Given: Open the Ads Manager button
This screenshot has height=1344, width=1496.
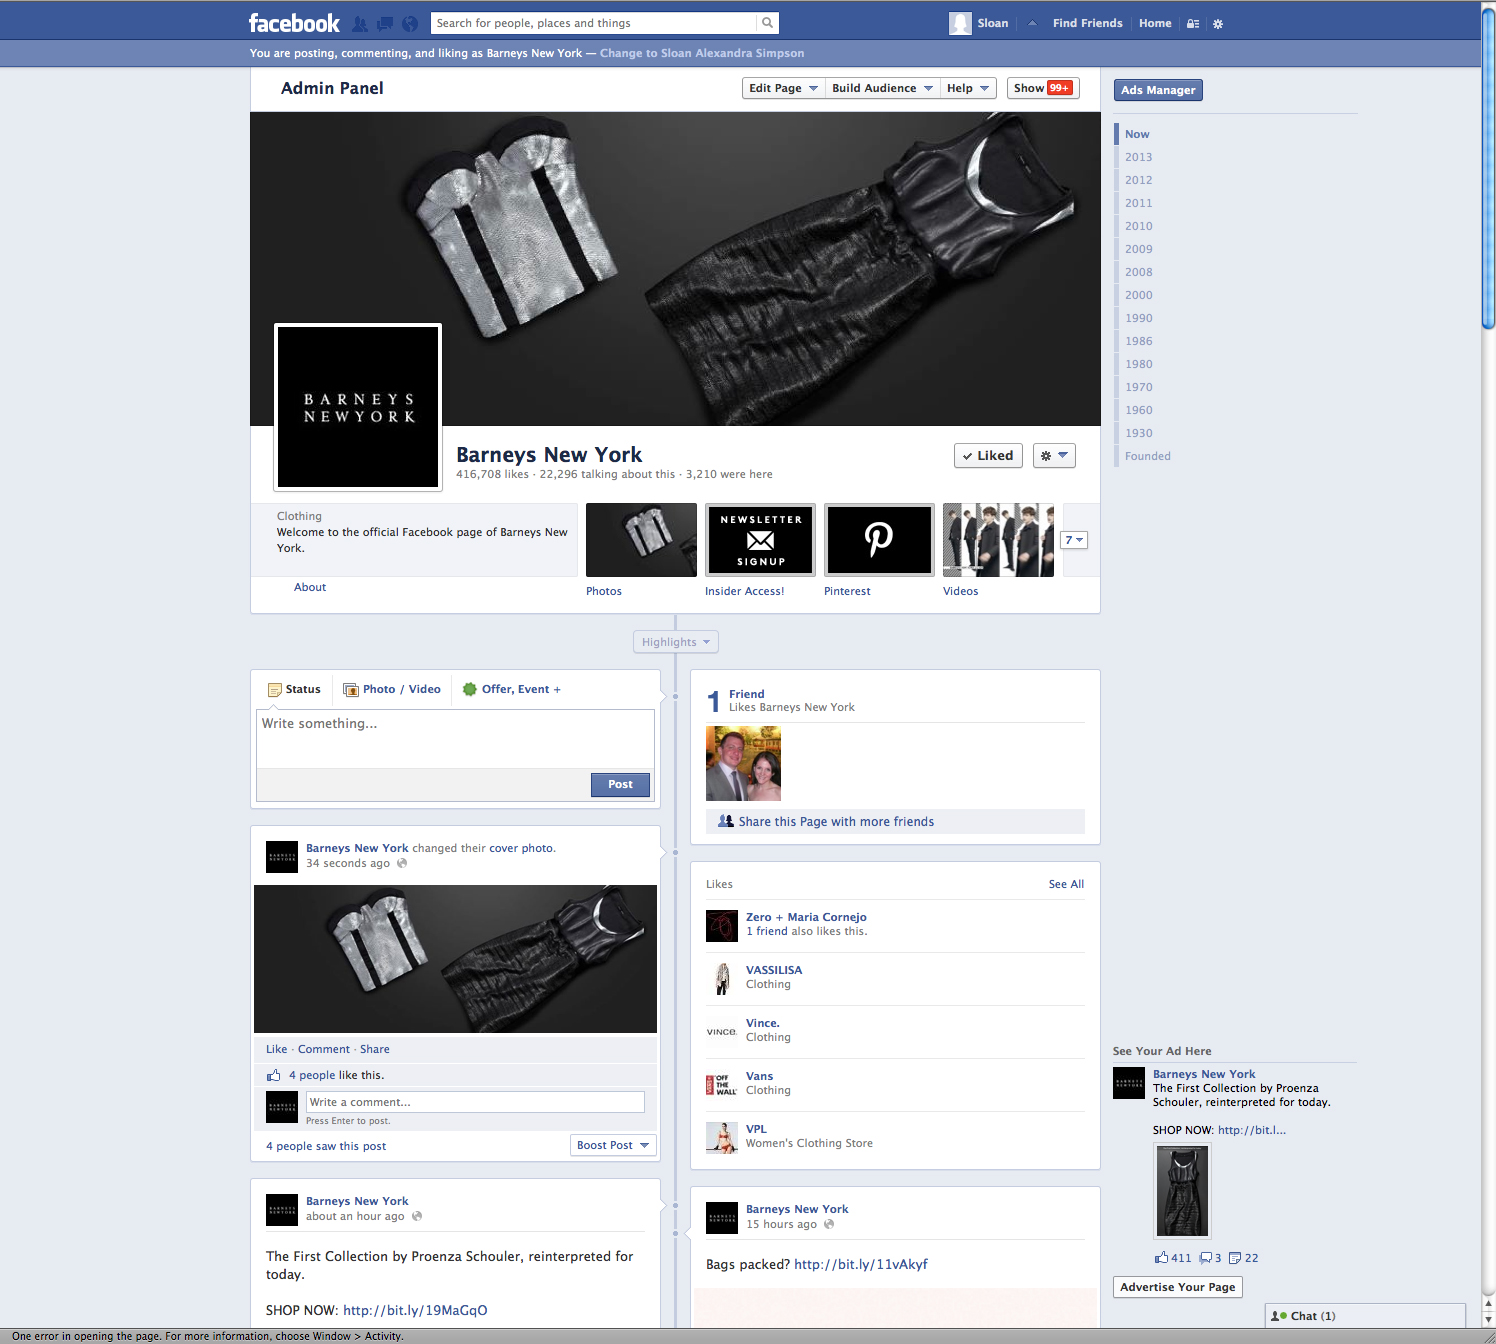Looking at the screenshot, I should point(1158,90).
